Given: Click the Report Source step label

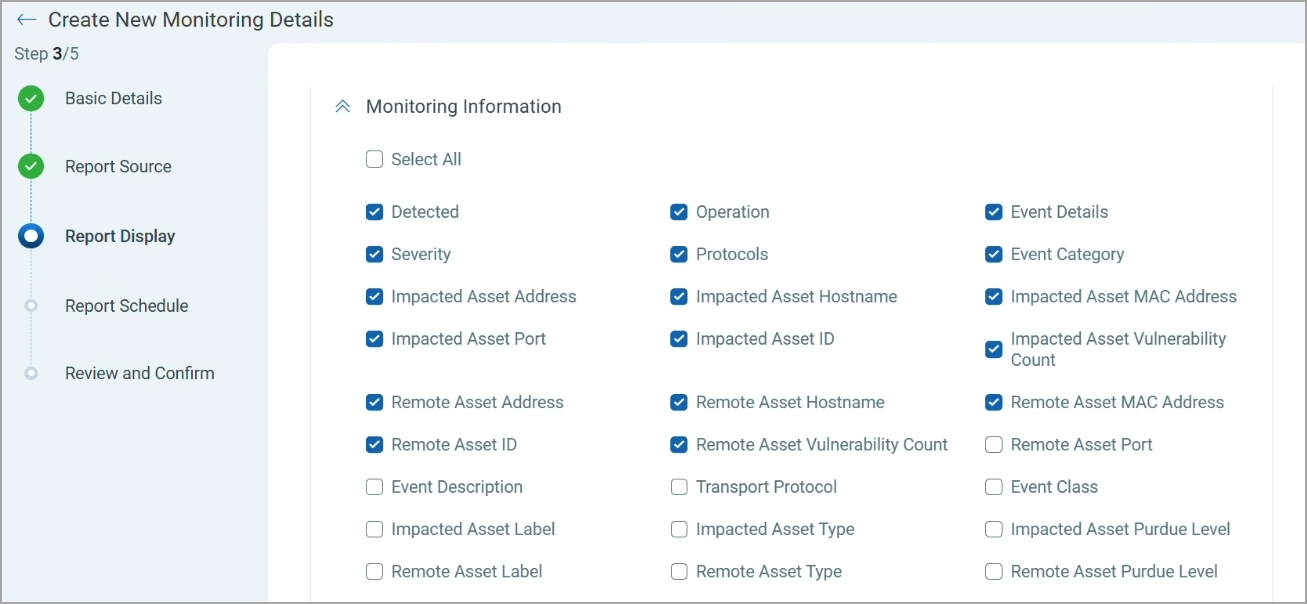Looking at the screenshot, I should (118, 166).
